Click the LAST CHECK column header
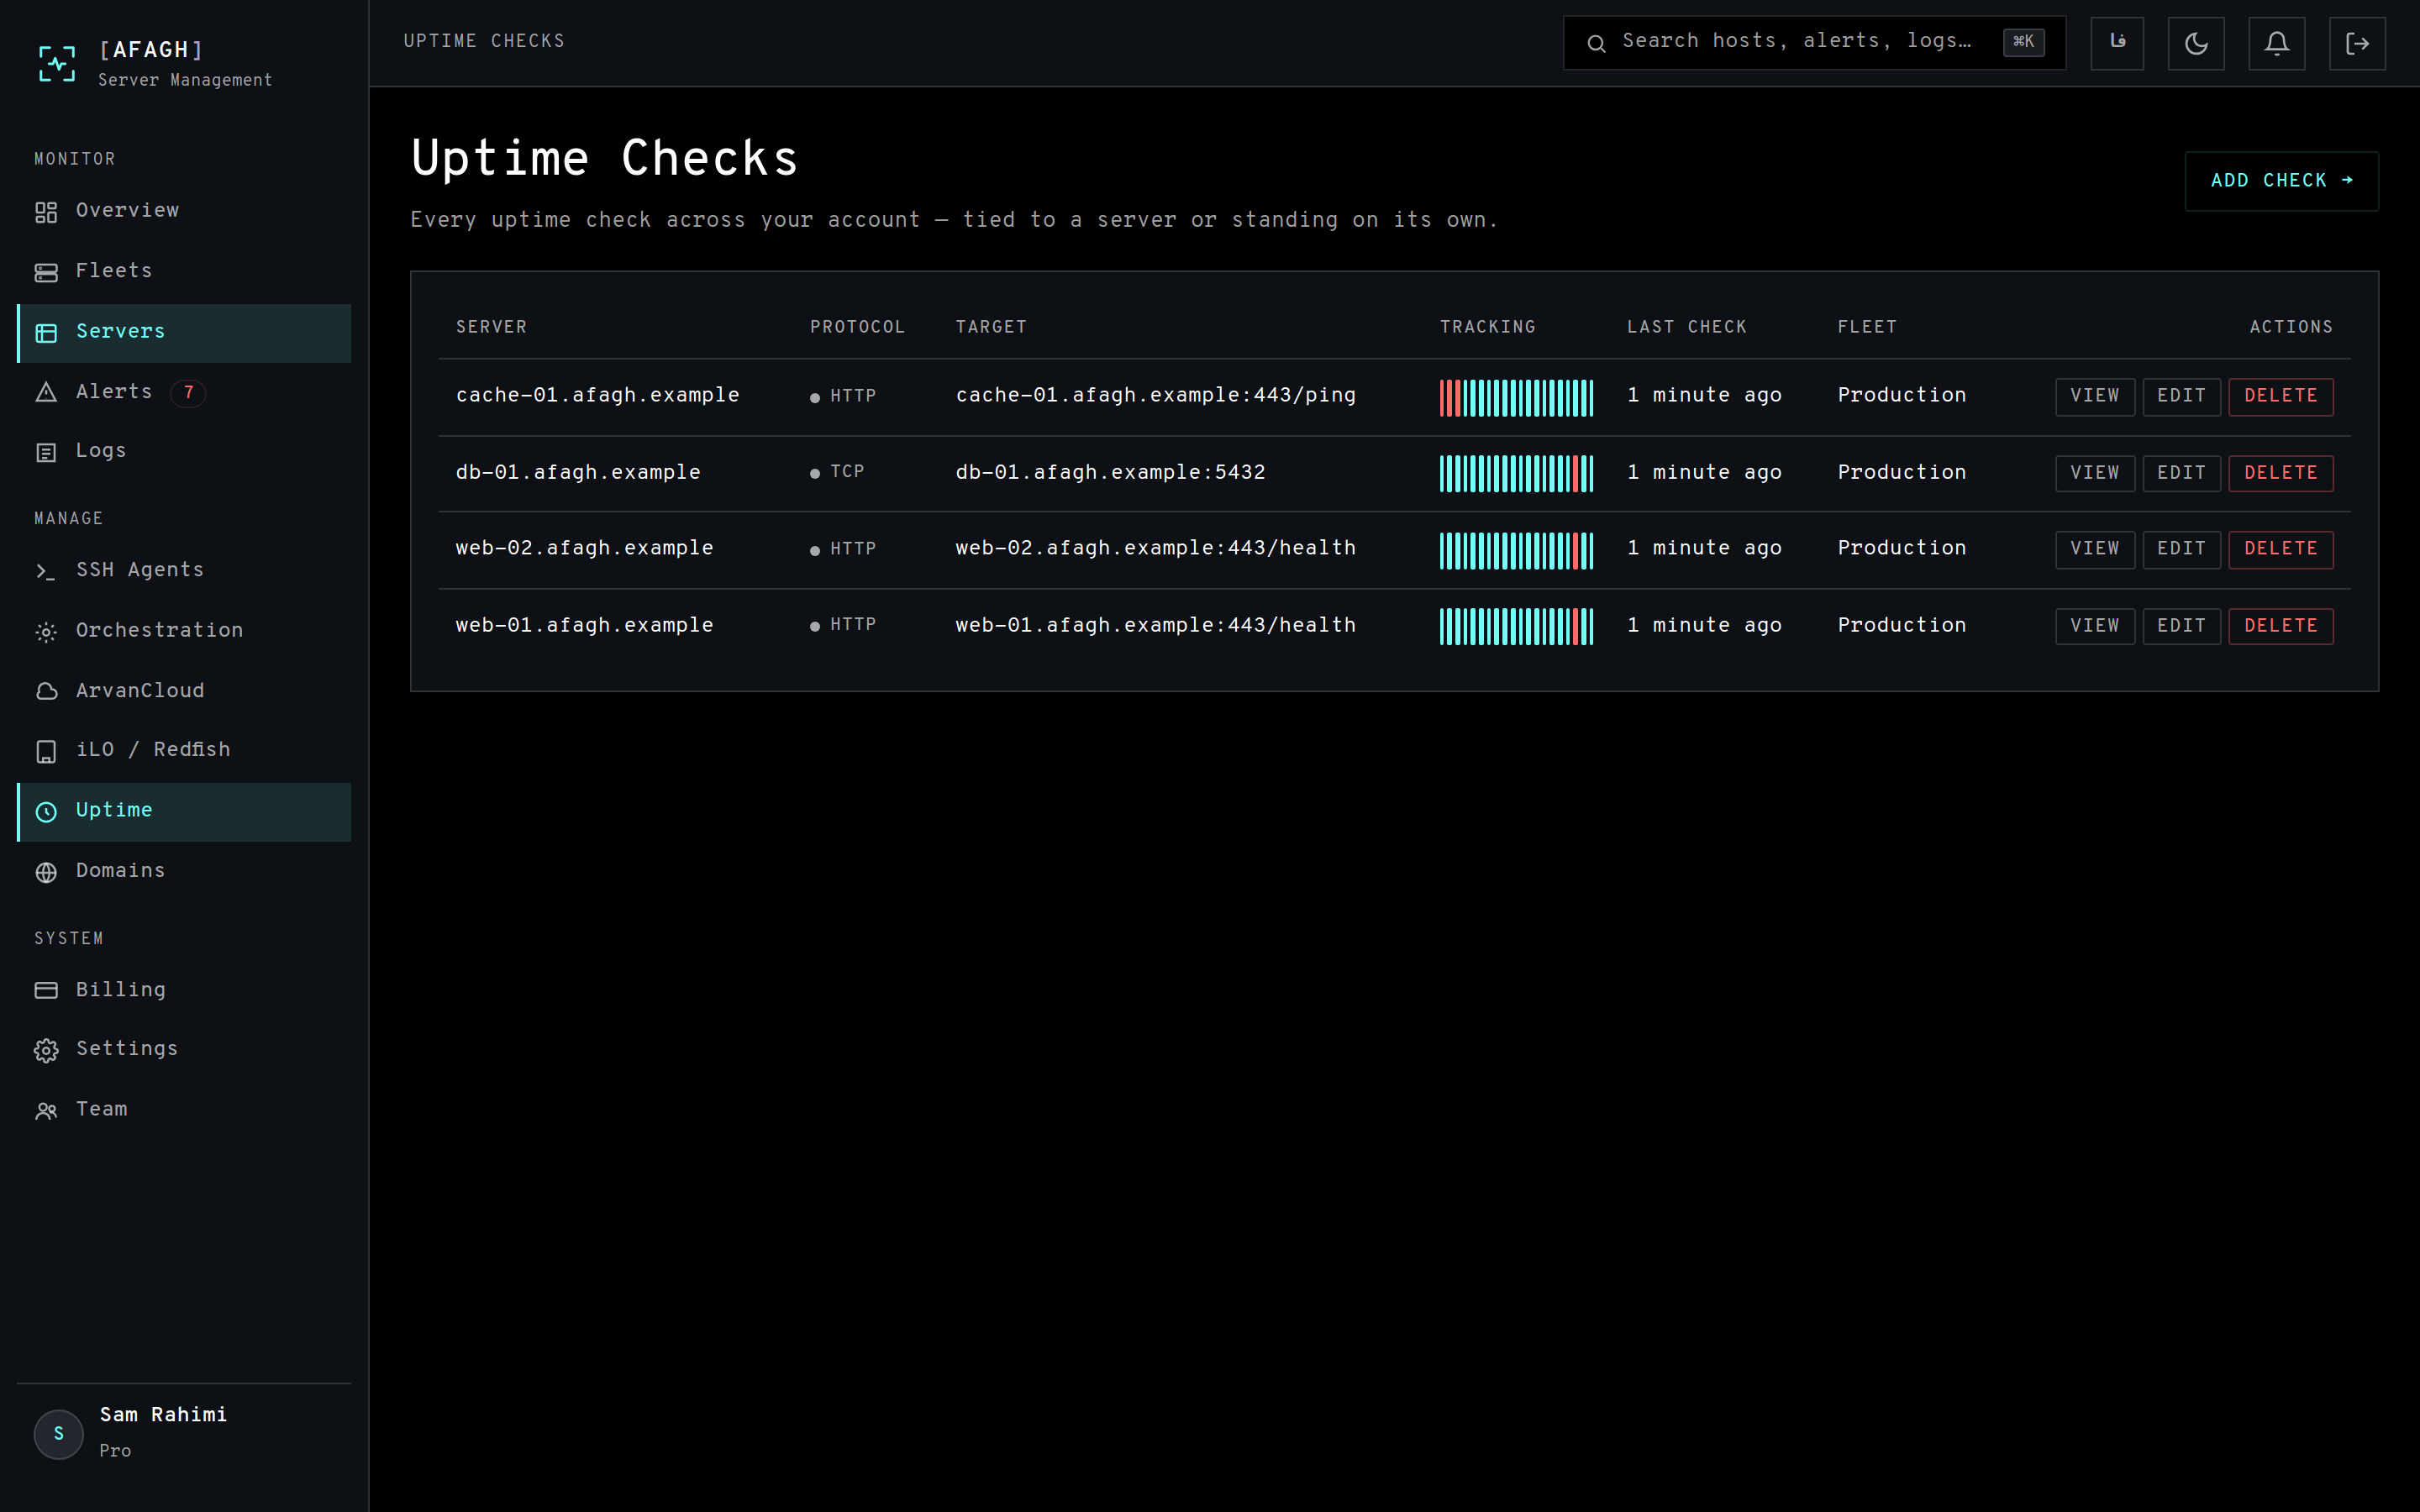The height and width of the screenshot is (1512, 2420). point(1686,327)
